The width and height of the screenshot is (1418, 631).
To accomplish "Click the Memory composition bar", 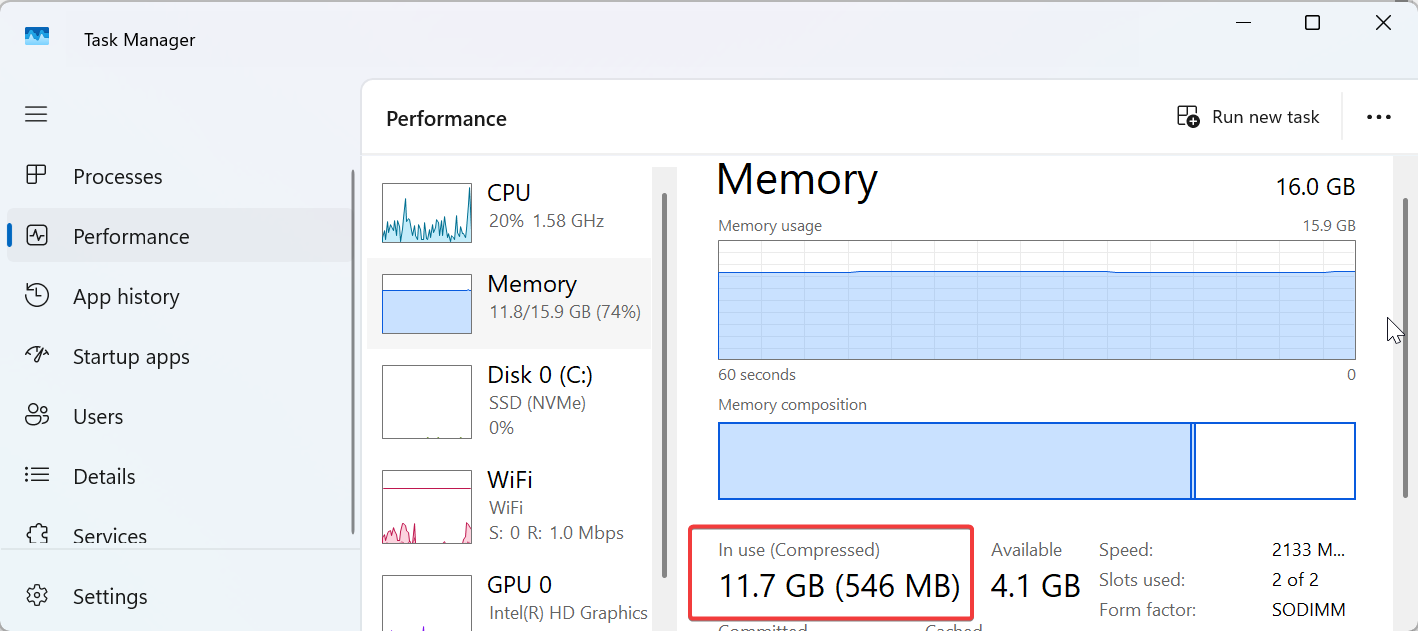I will point(1036,461).
